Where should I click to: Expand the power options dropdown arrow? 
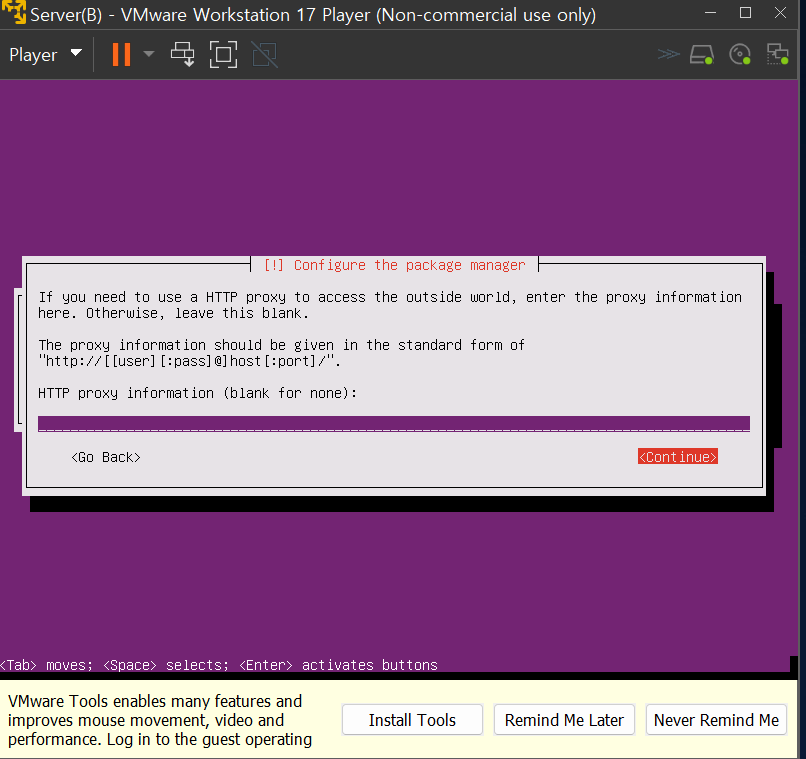pyautogui.click(x=149, y=54)
